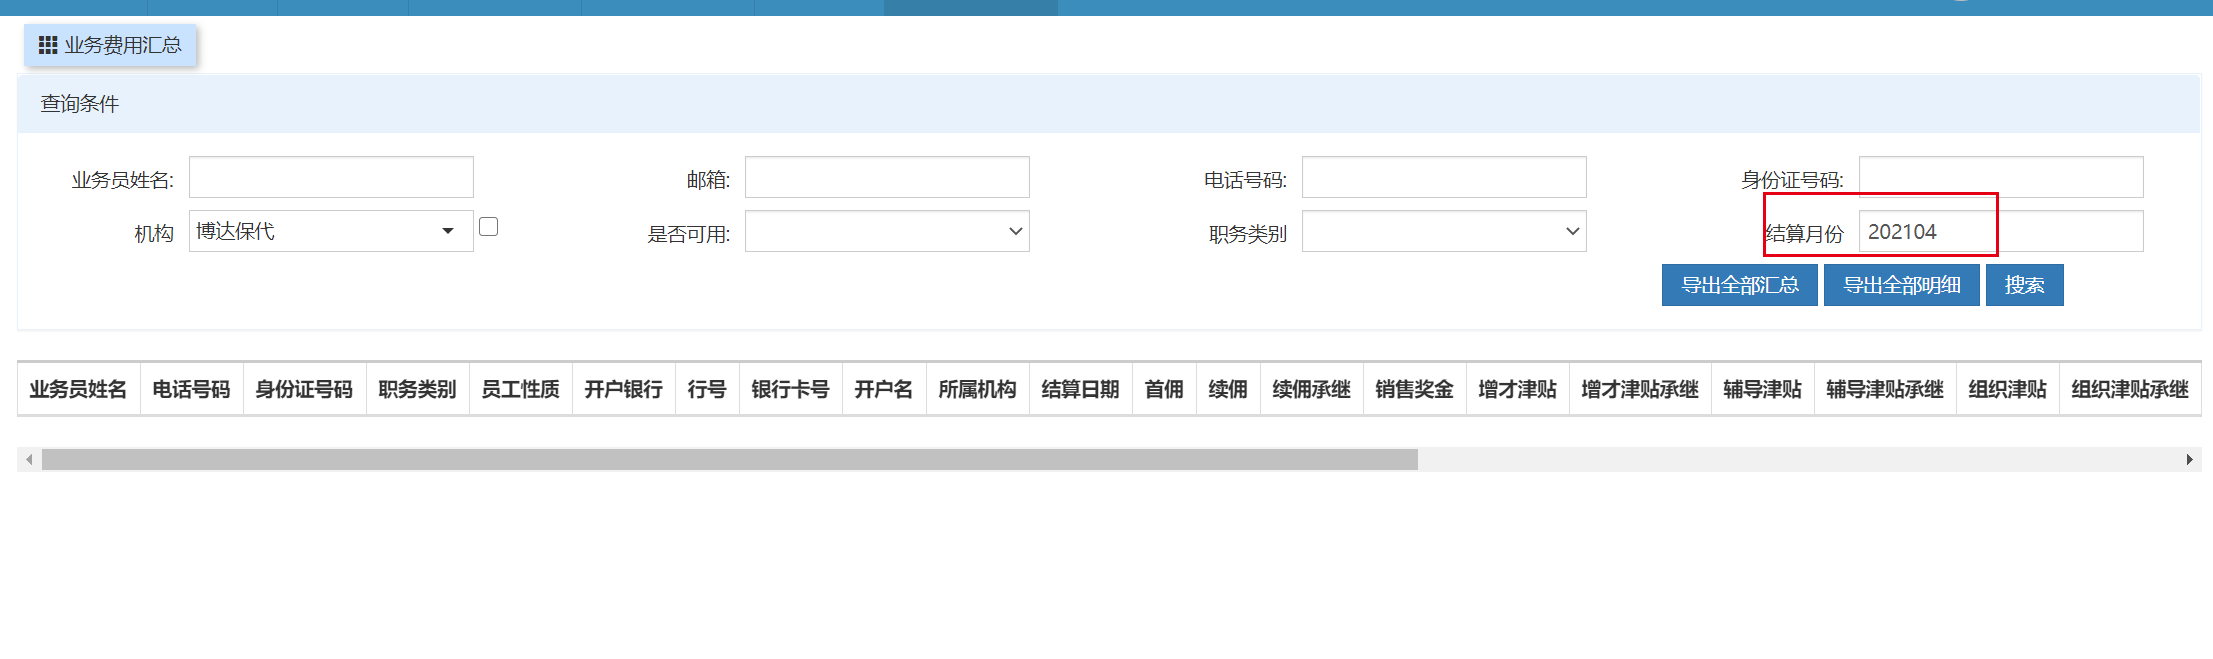
Task: Click the 业务员姓名 column header
Action: click(x=79, y=389)
